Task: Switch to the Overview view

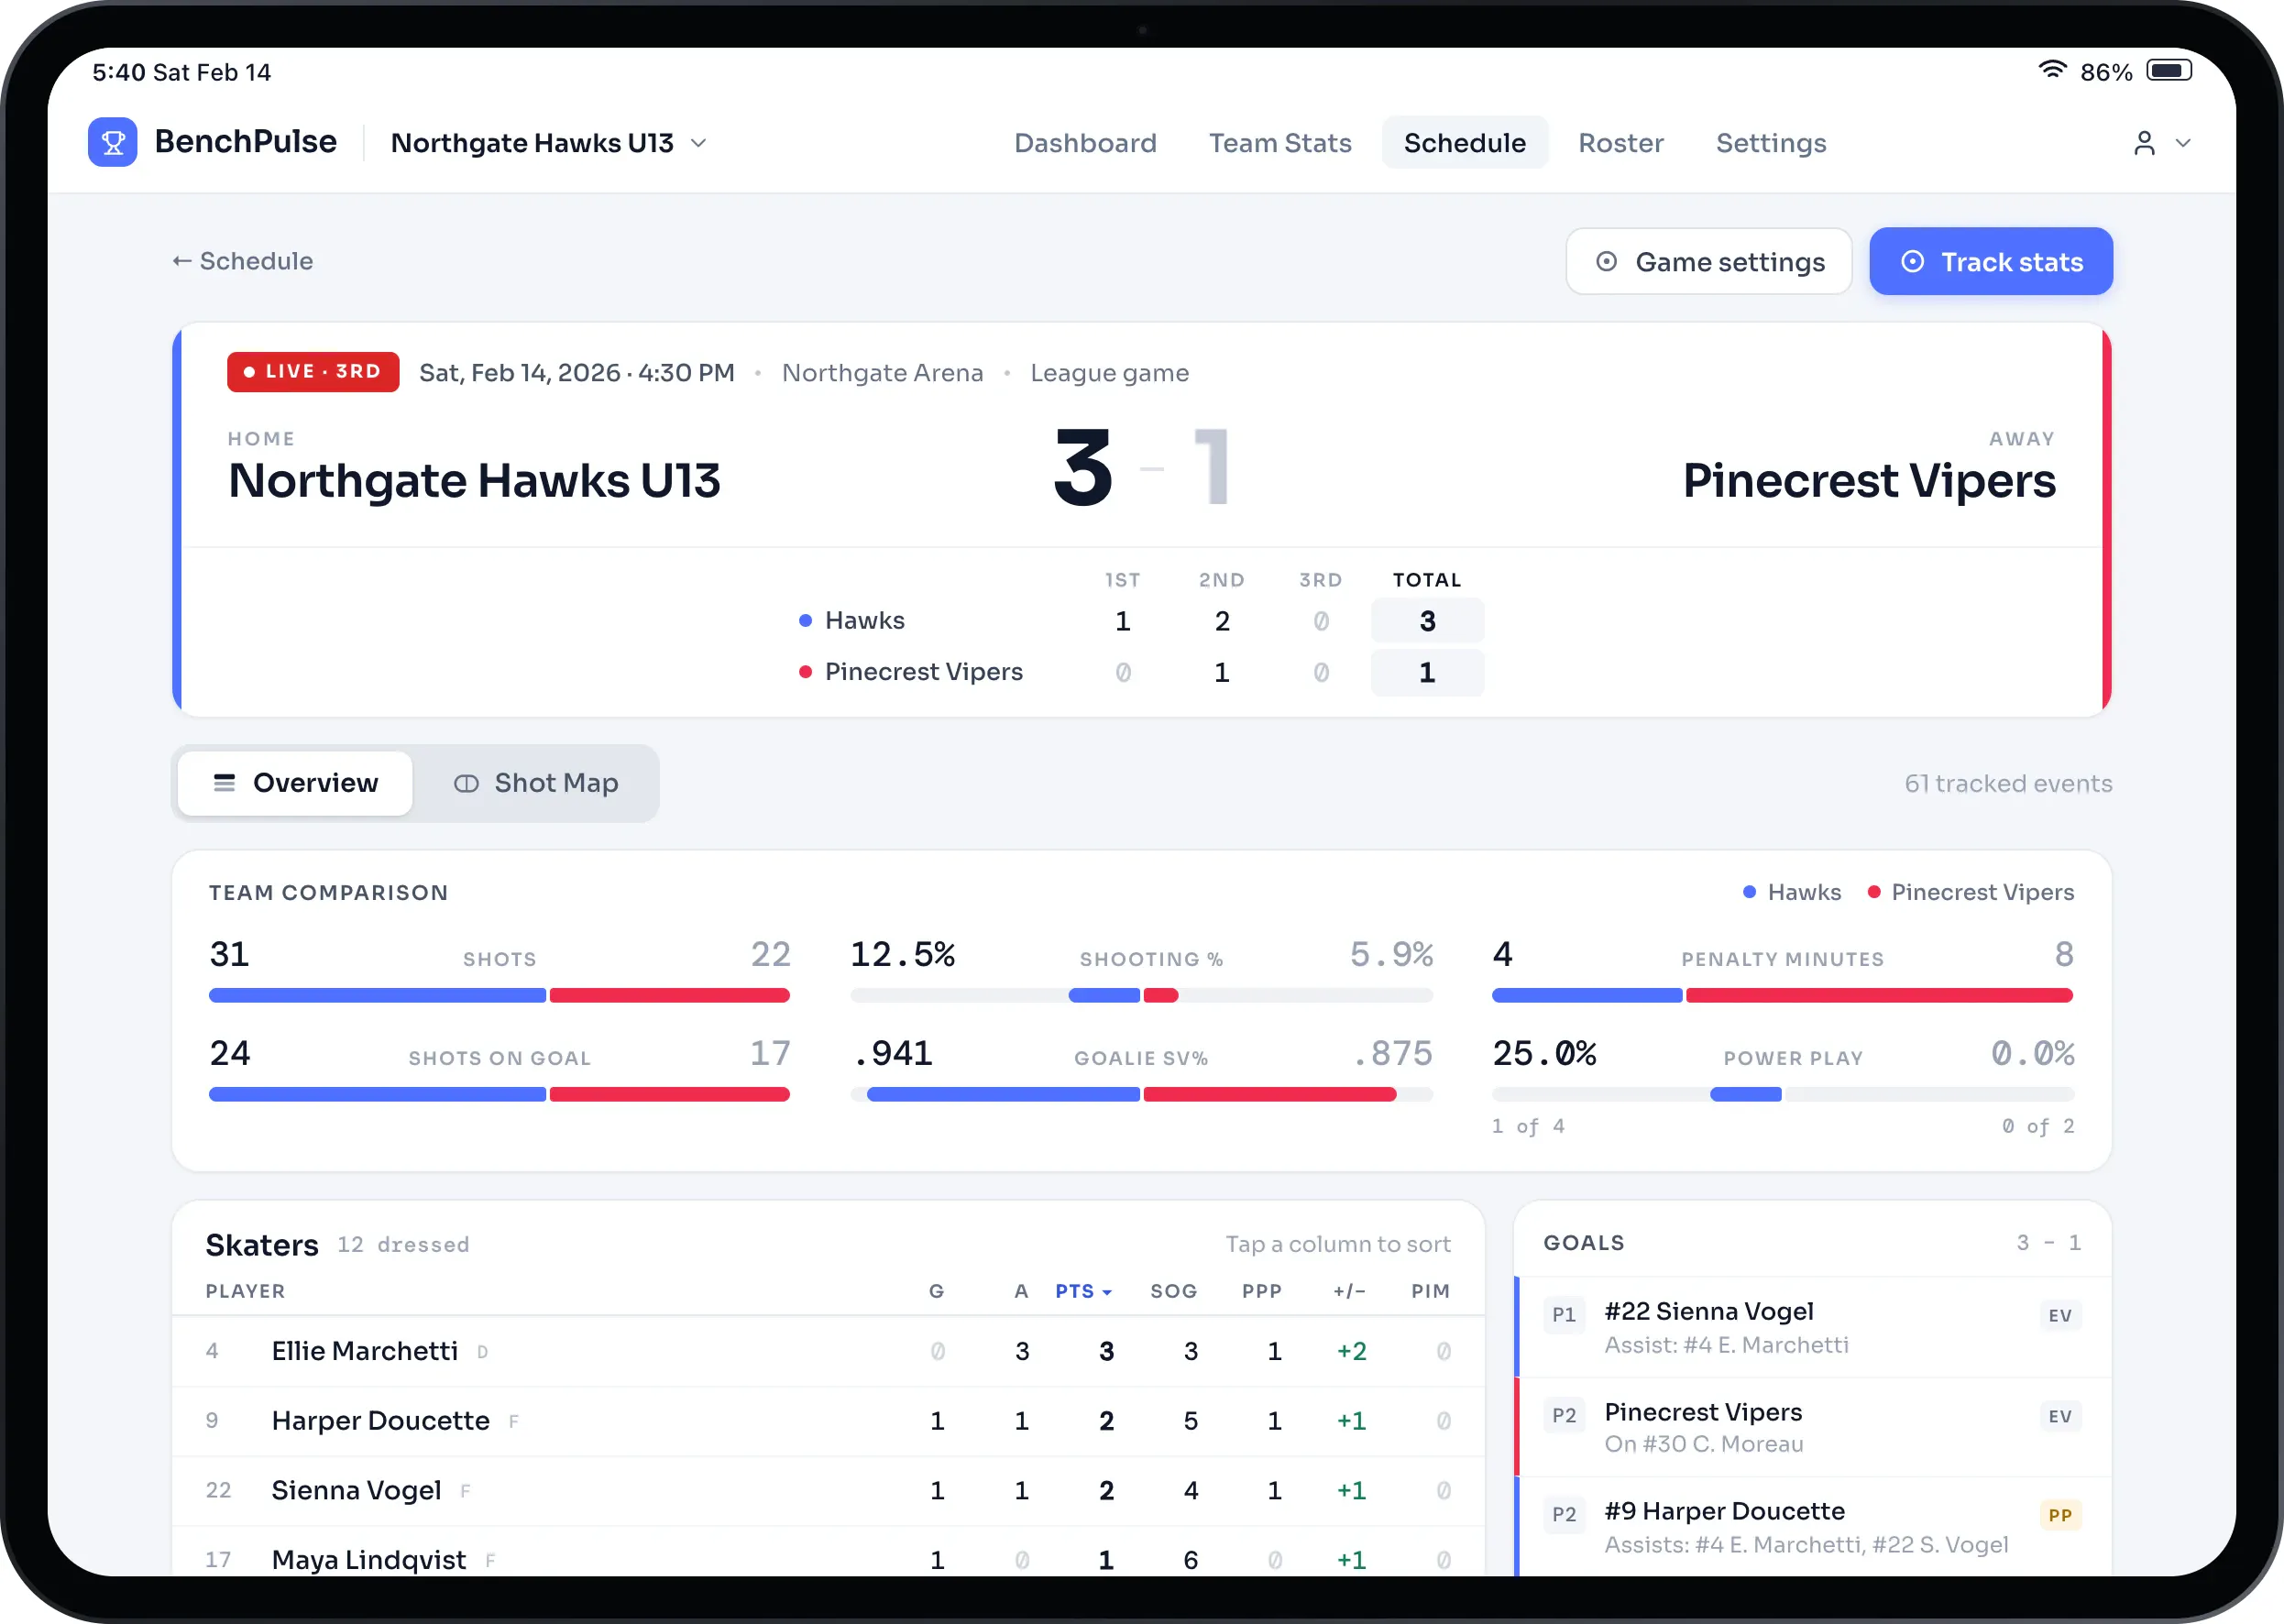Action: coord(295,783)
